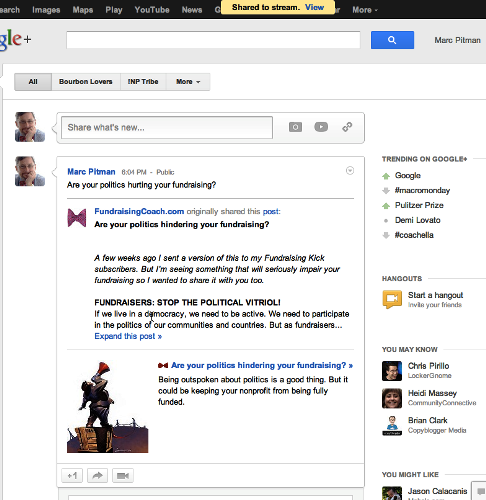The width and height of the screenshot is (486, 500).
Task: Click the 8:04 PM post timestamp
Action: pyautogui.click(x=134, y=172)
